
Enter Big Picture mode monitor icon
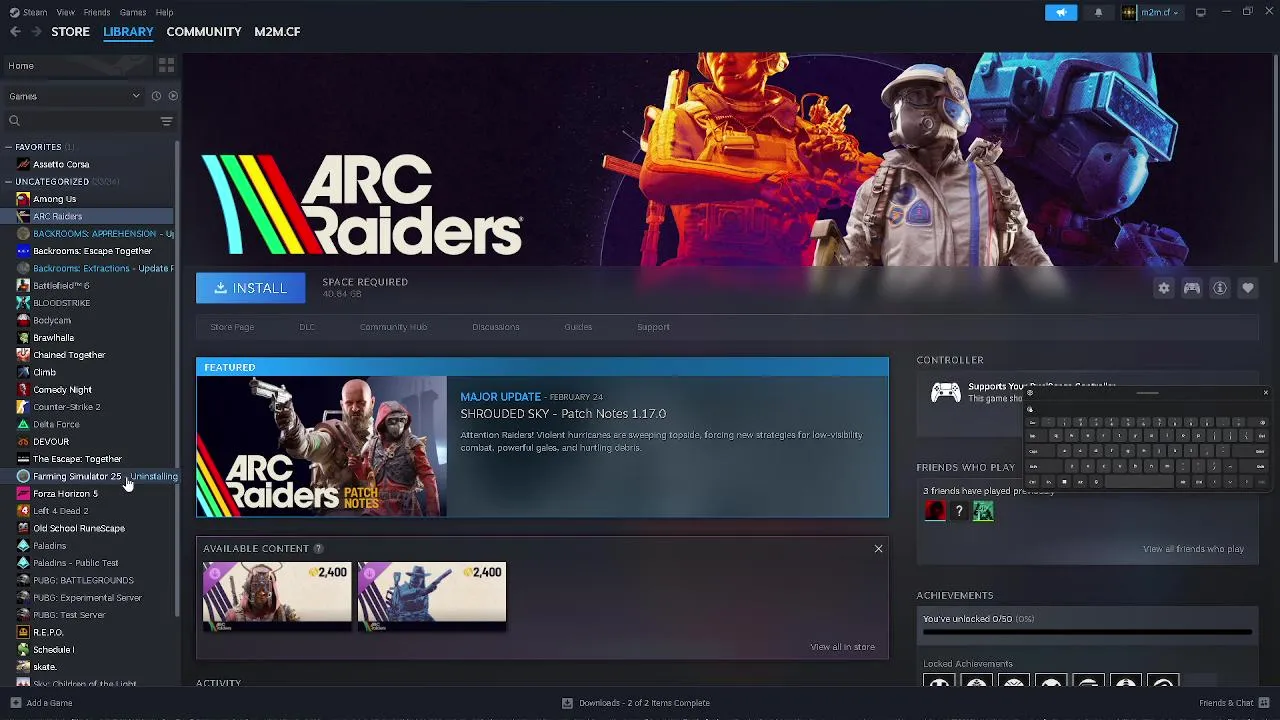[x=1201, y=12]
